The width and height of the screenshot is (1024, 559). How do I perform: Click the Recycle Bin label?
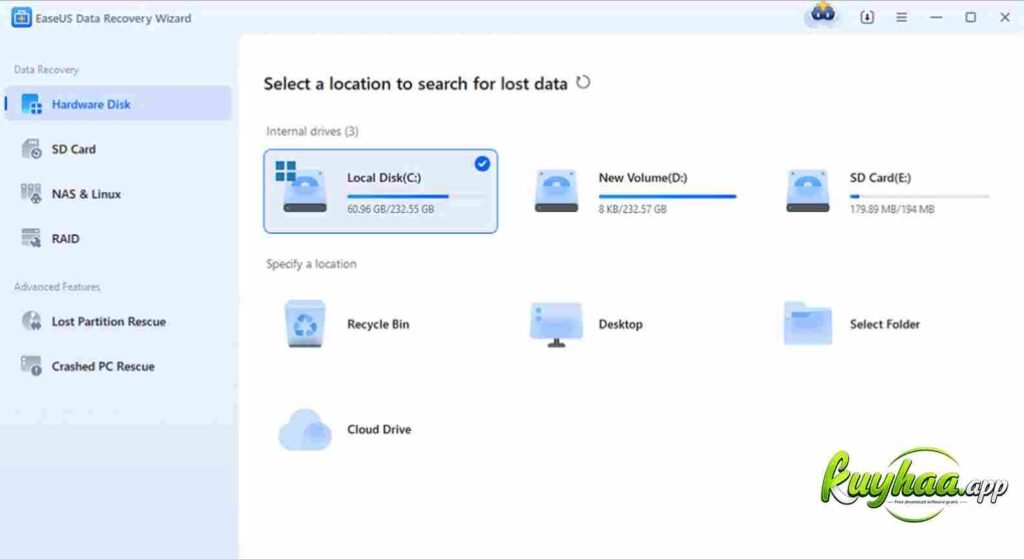[378, 325]
